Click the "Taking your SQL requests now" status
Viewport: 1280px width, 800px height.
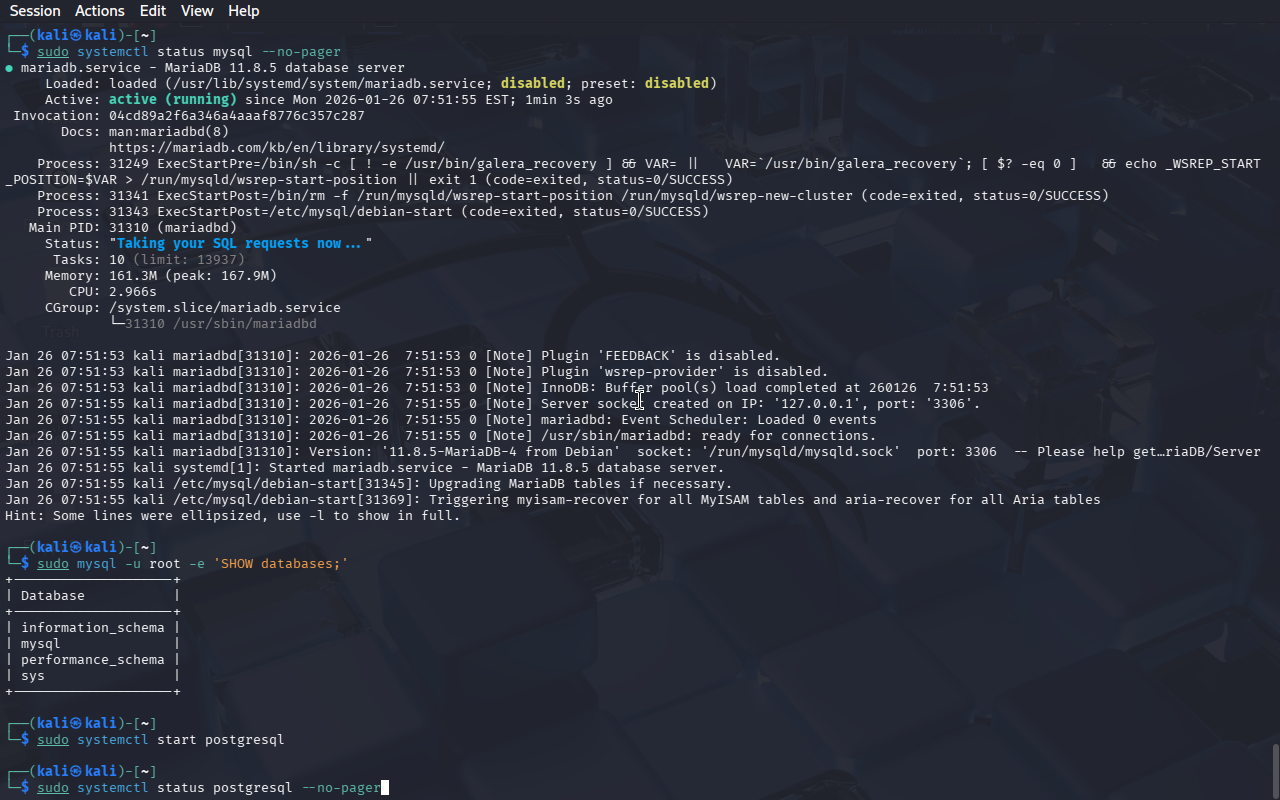(x=240, y=243)
